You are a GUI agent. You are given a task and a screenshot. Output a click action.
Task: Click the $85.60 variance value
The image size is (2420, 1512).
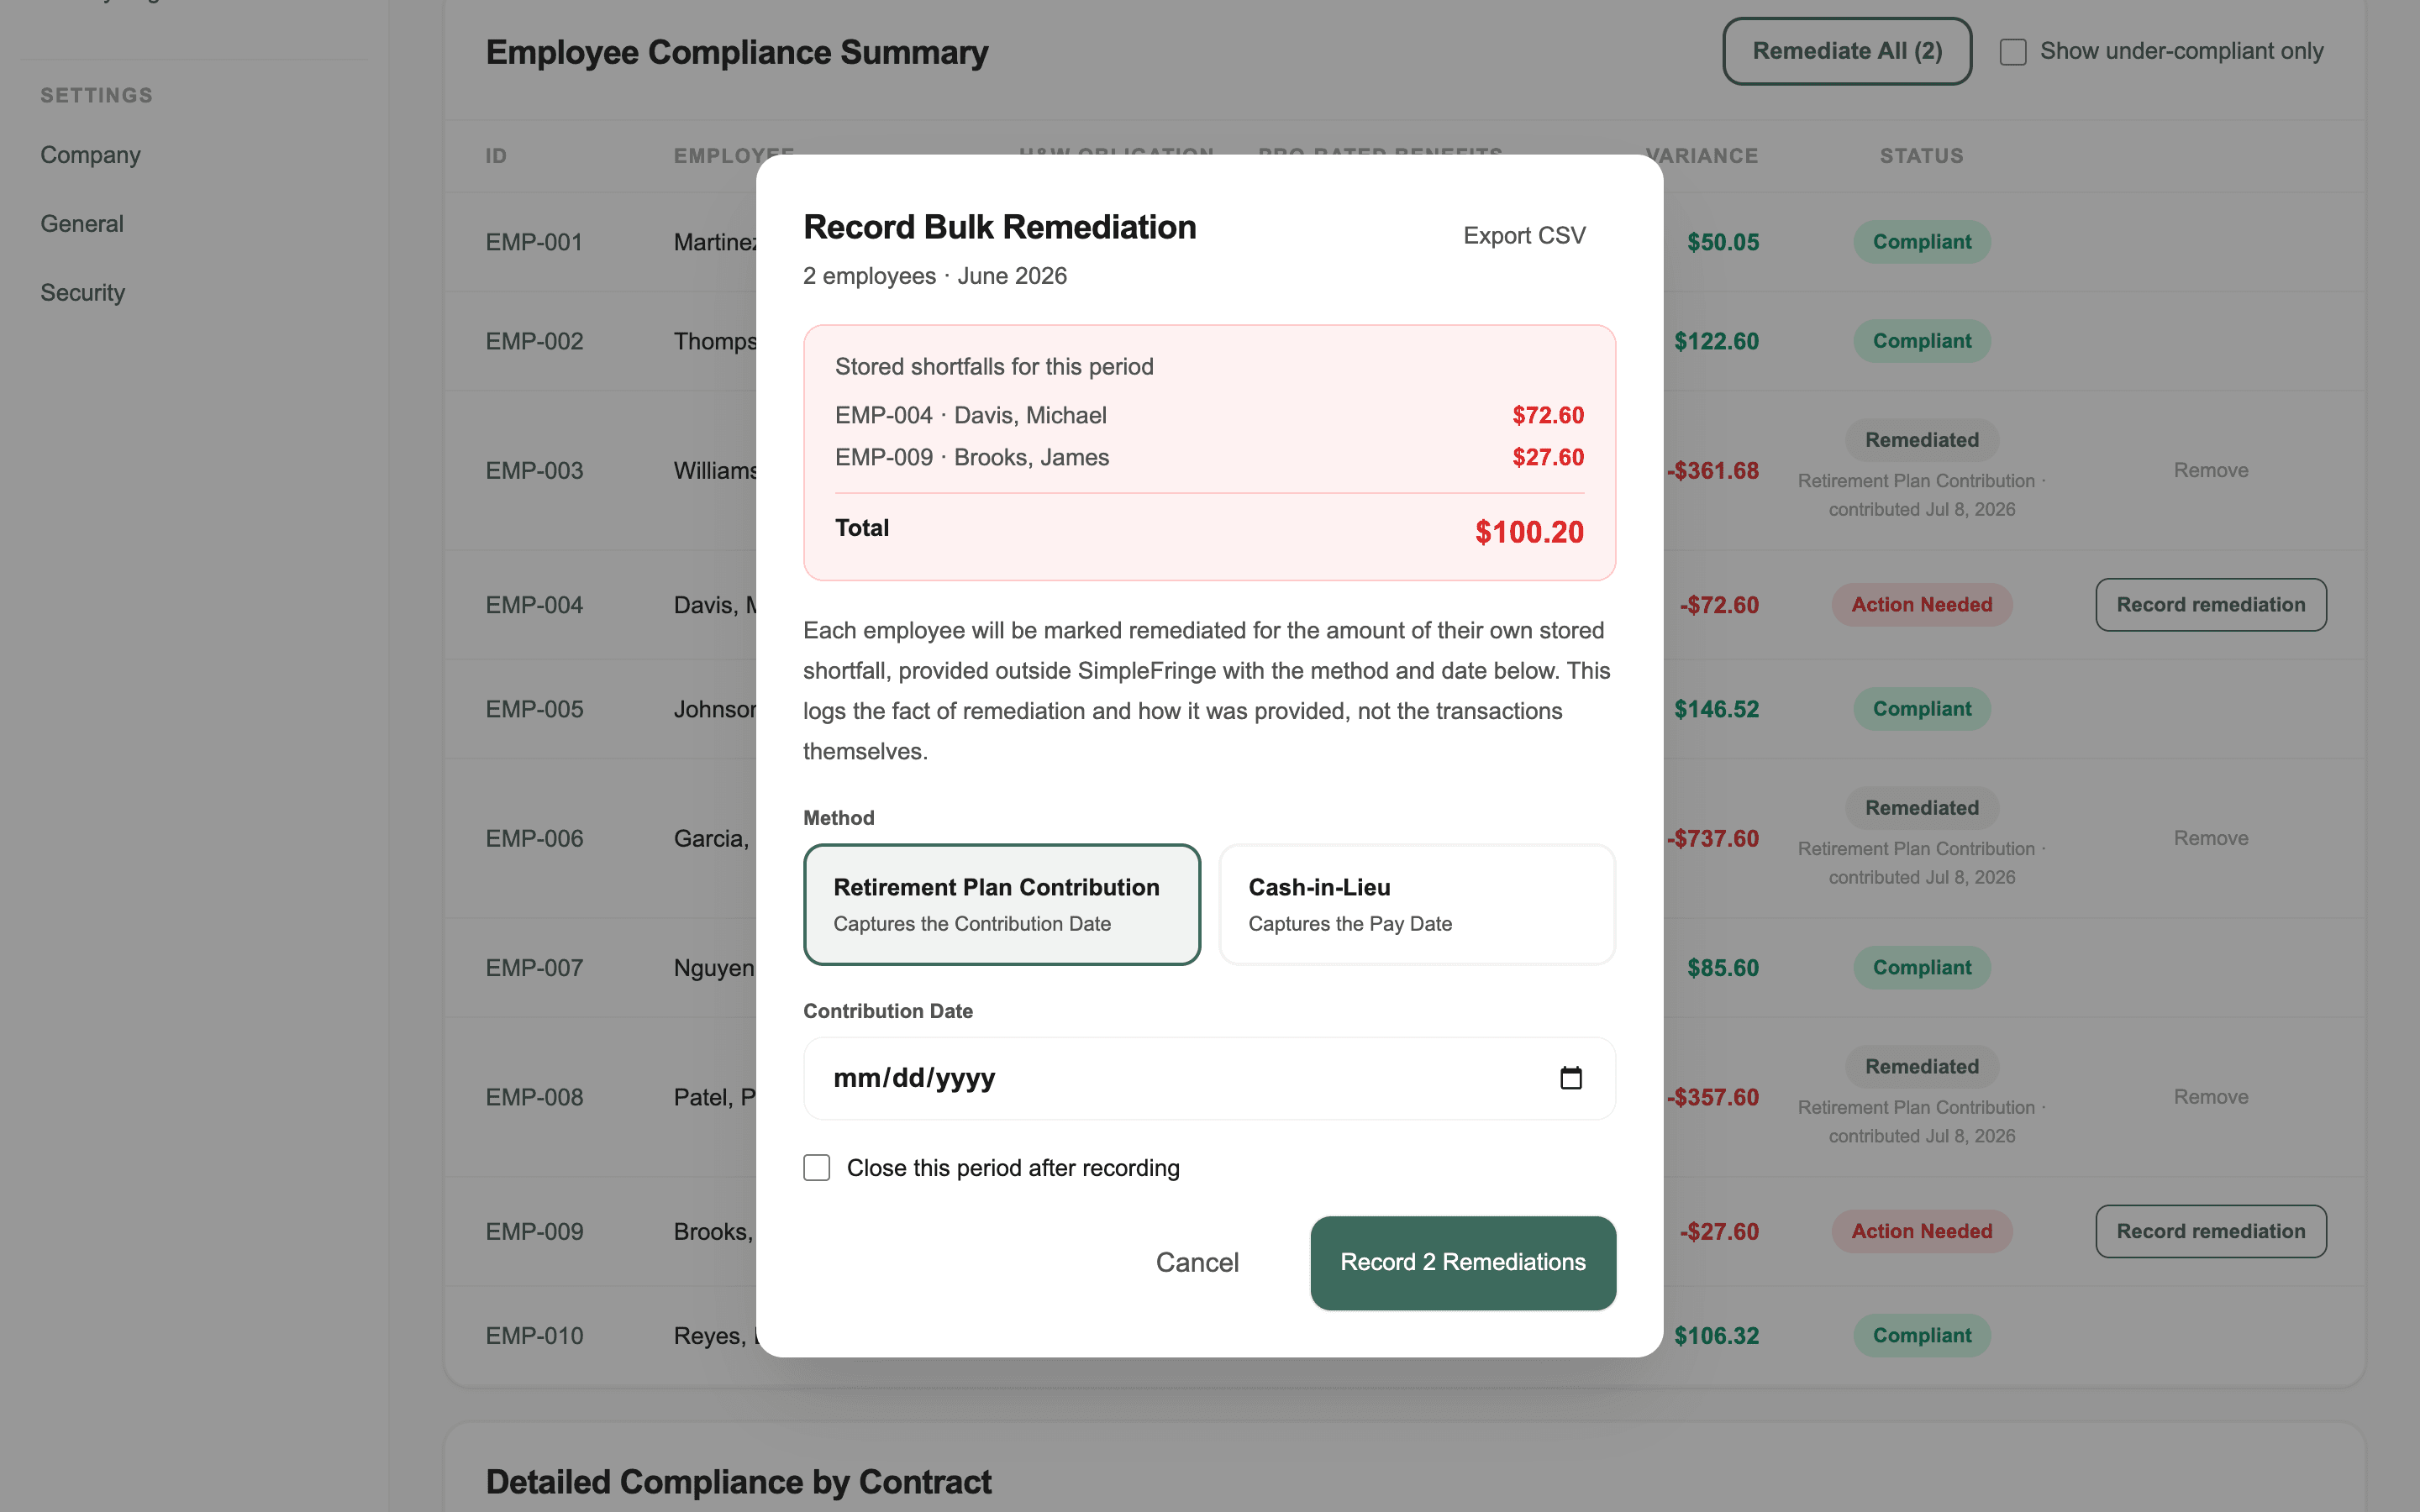[1722, 968]
